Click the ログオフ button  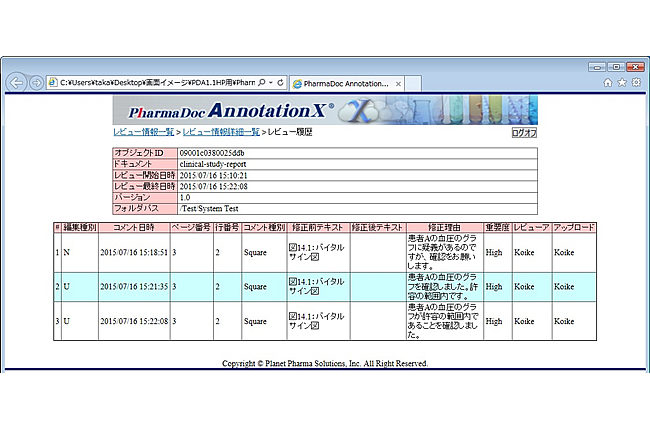(524, 133)
